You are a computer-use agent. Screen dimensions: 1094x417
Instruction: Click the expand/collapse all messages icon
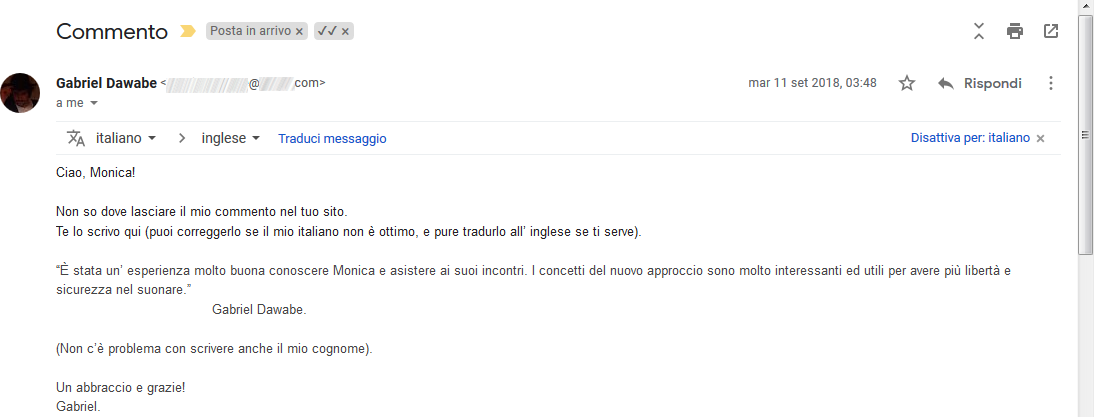pos(979,31)
